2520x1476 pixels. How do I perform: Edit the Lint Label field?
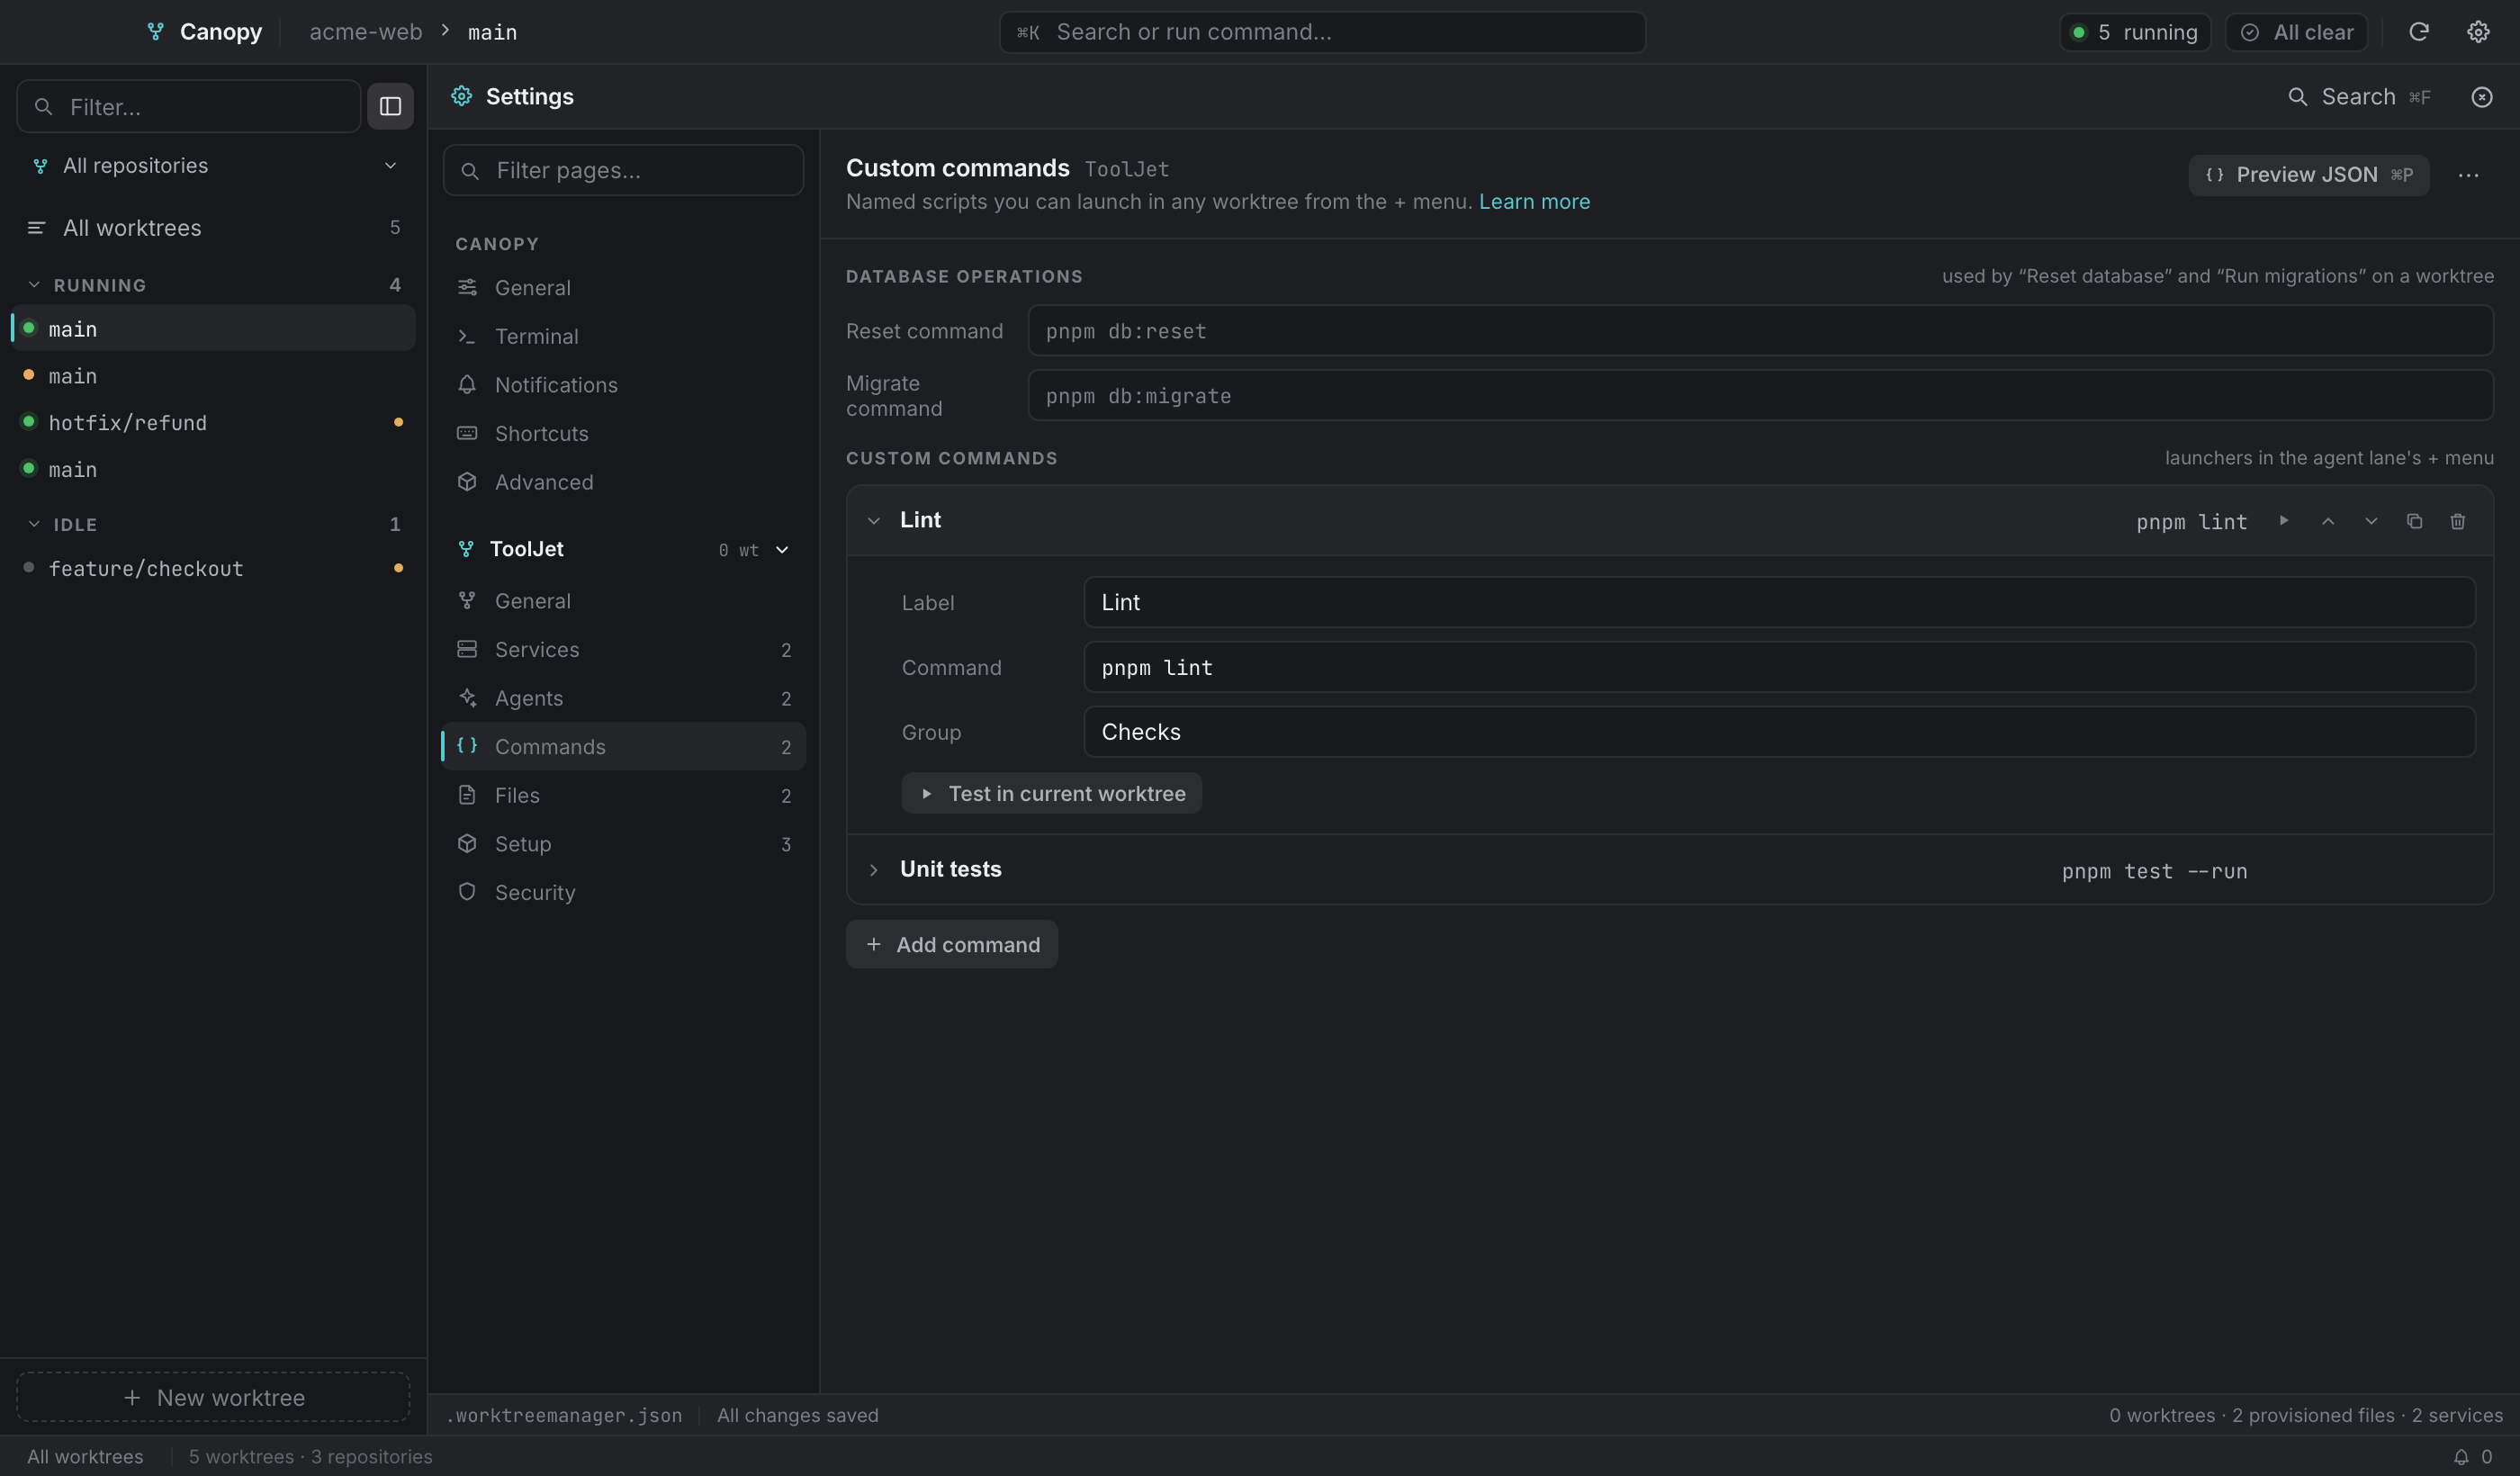coord(1779,602)
